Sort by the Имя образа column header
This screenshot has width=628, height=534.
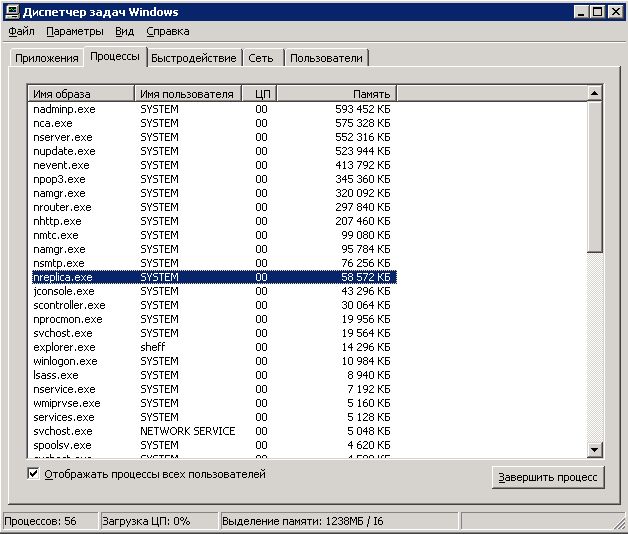point(81,94)
